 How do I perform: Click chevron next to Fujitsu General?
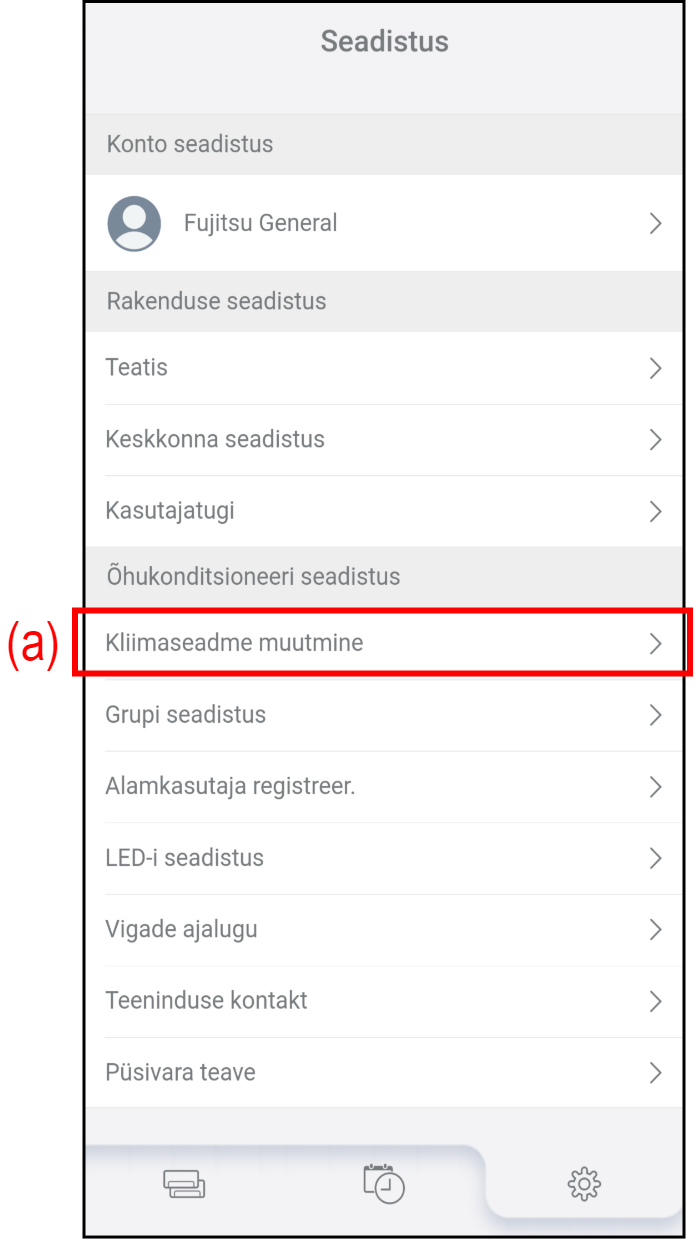click(x=655, y=223)
